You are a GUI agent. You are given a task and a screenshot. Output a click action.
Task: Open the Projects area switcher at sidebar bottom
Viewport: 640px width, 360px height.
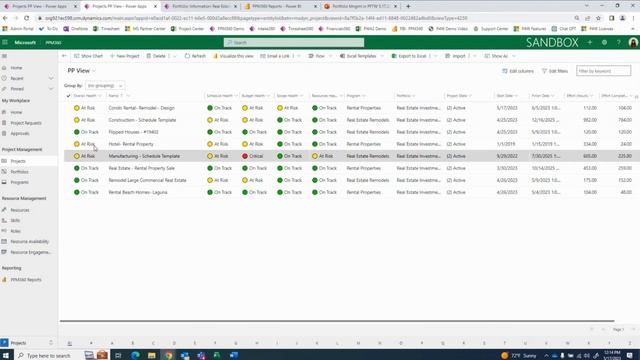[x=27, y=343]
